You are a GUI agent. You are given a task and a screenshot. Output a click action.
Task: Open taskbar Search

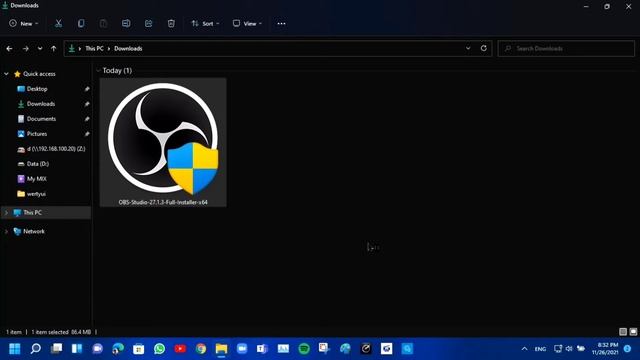36,349
